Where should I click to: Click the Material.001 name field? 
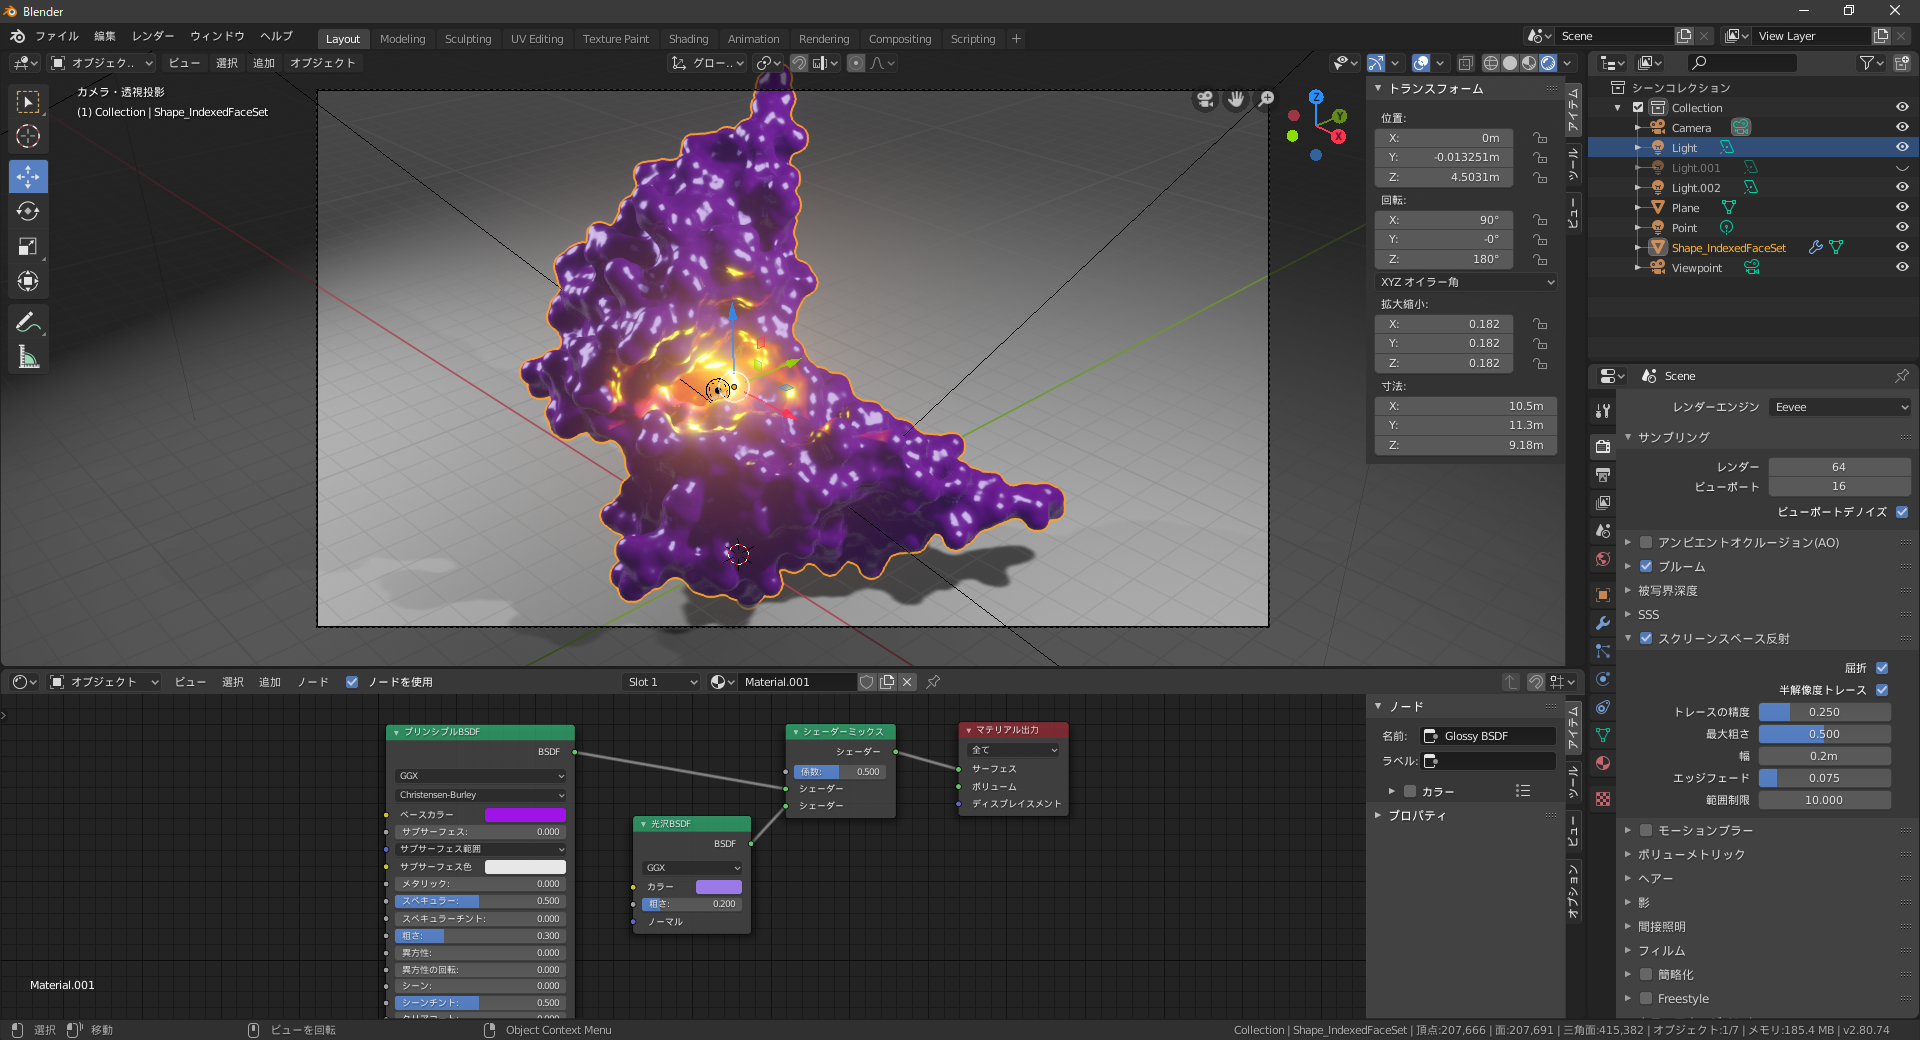tap(796, 682)
